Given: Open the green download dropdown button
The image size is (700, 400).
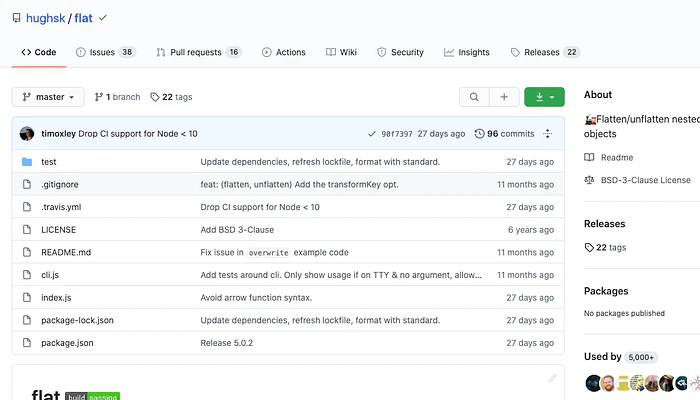Looking at the screenshot, I should [544, 97].
